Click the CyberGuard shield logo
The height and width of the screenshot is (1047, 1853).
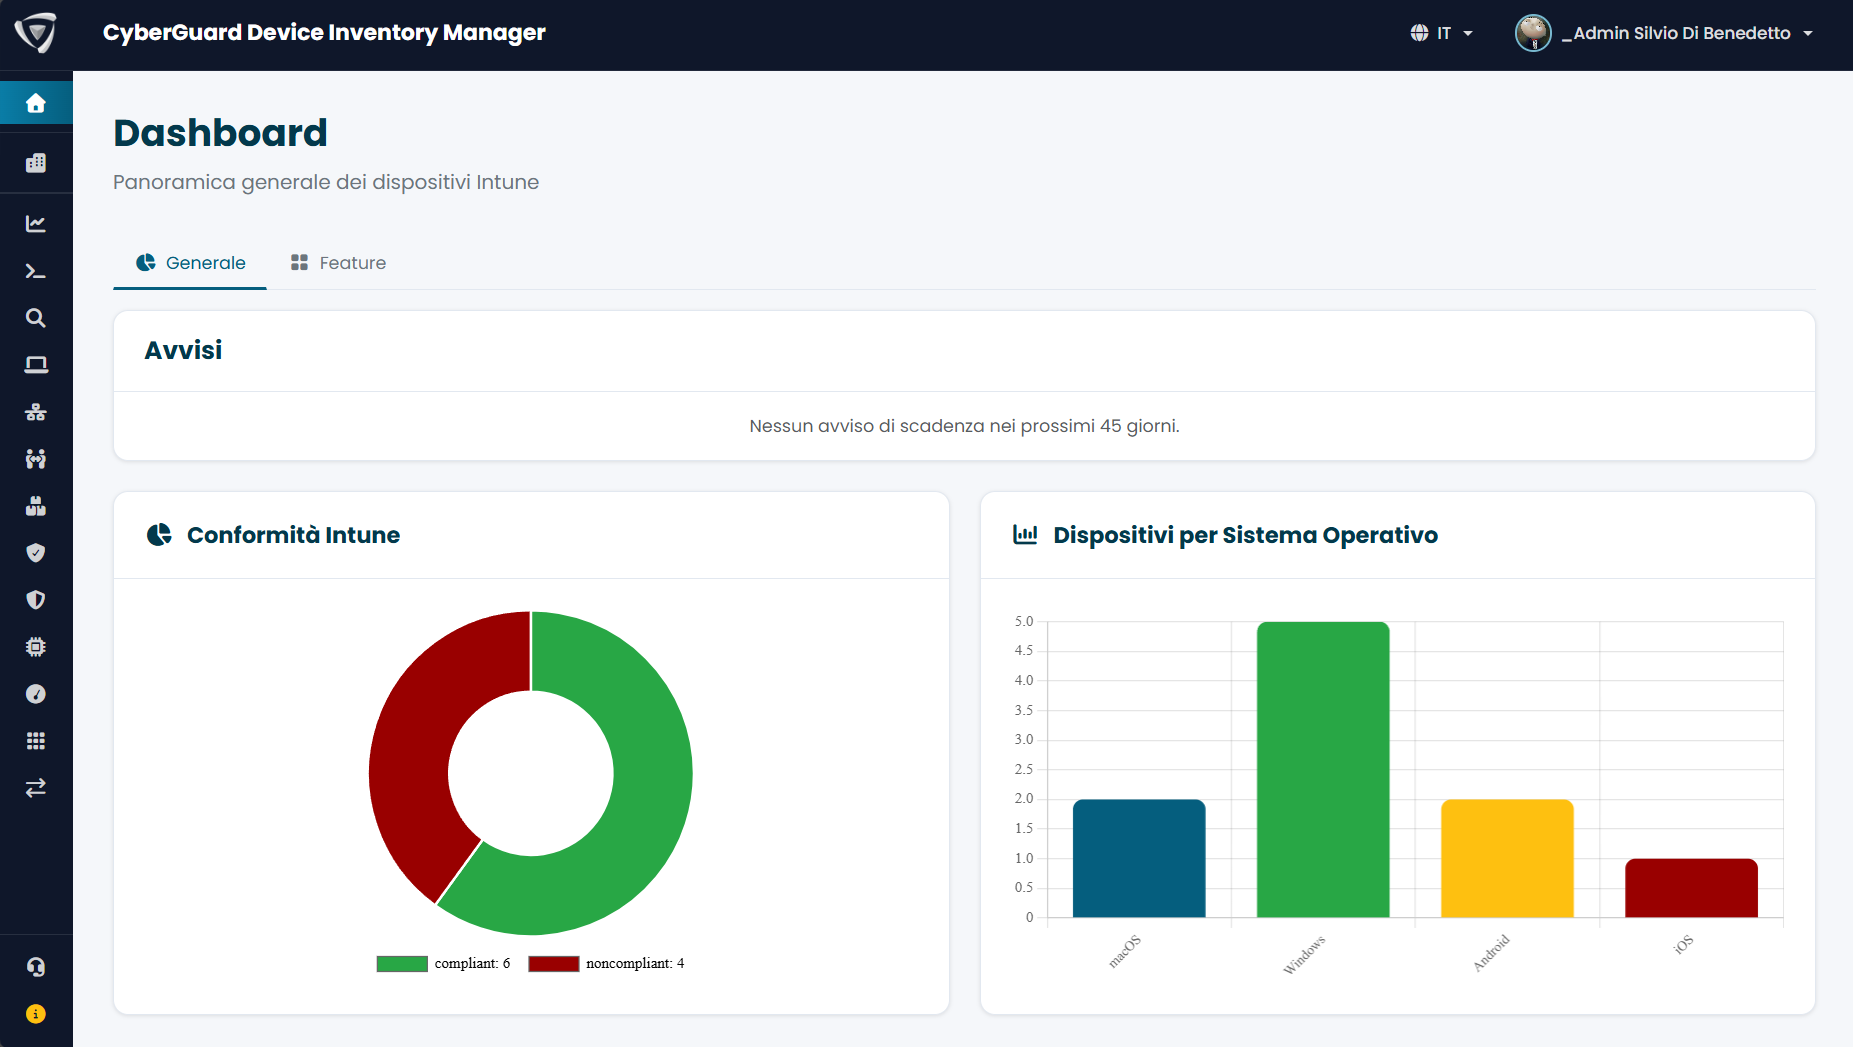tap(36, 33)
